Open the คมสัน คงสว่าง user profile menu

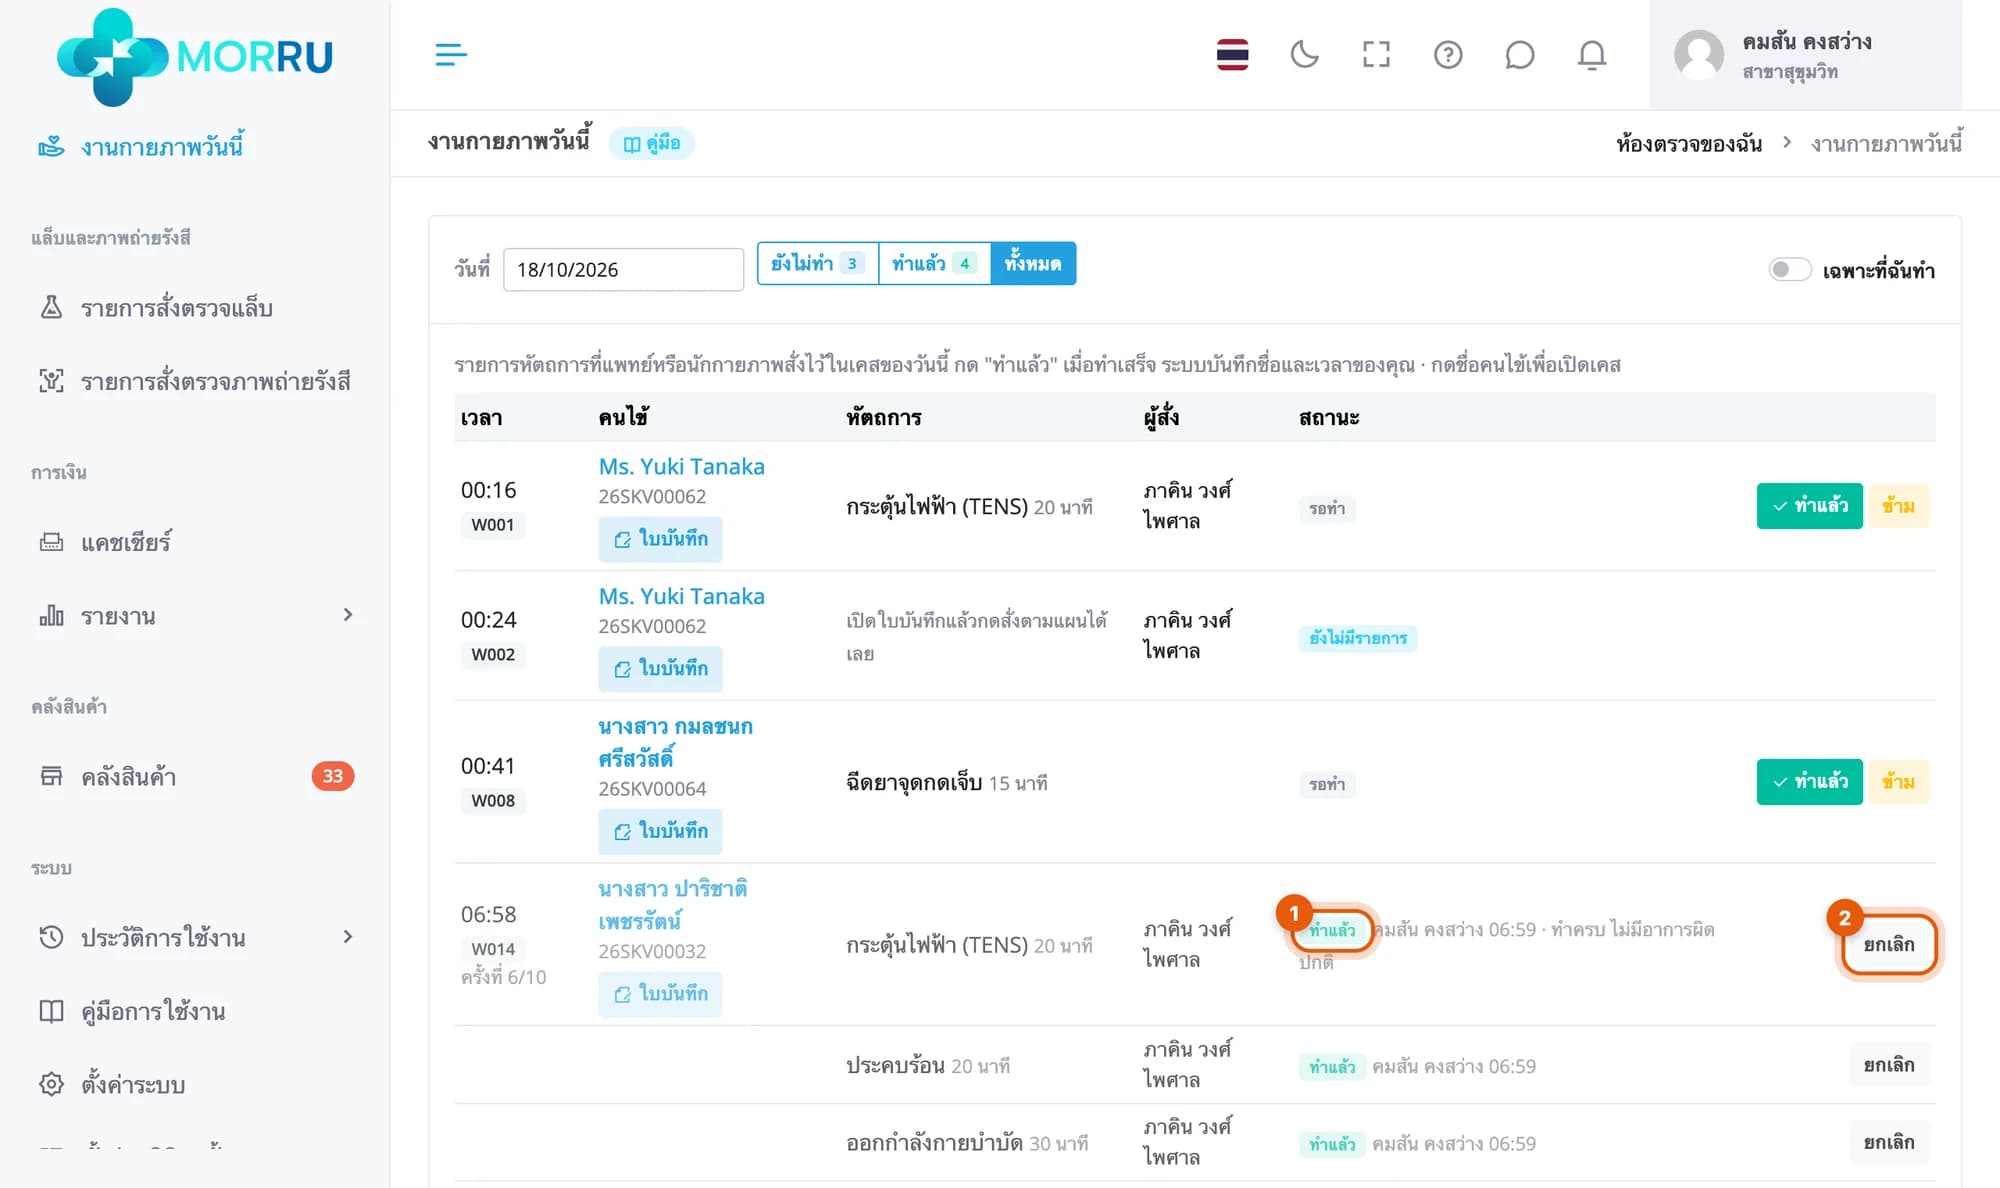point(1805,55)
